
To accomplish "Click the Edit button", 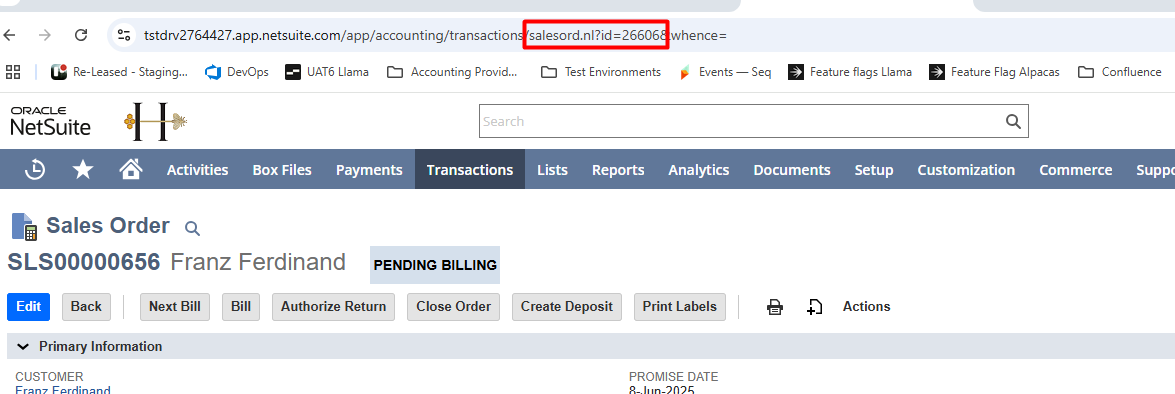I will click(x=28, y=306).
